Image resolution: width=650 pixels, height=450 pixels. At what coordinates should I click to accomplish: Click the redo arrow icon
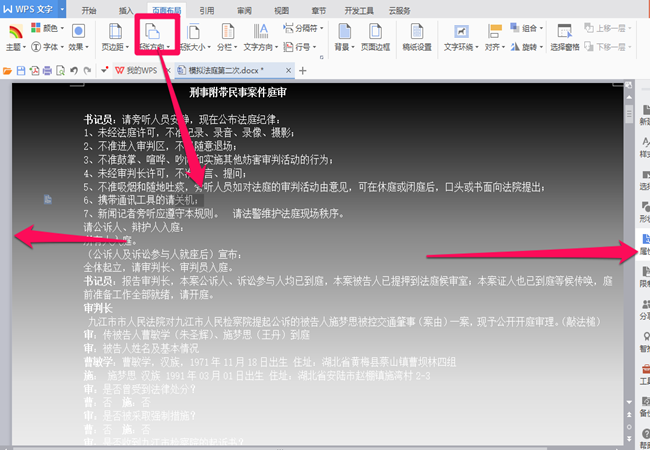tap(87, 71)
